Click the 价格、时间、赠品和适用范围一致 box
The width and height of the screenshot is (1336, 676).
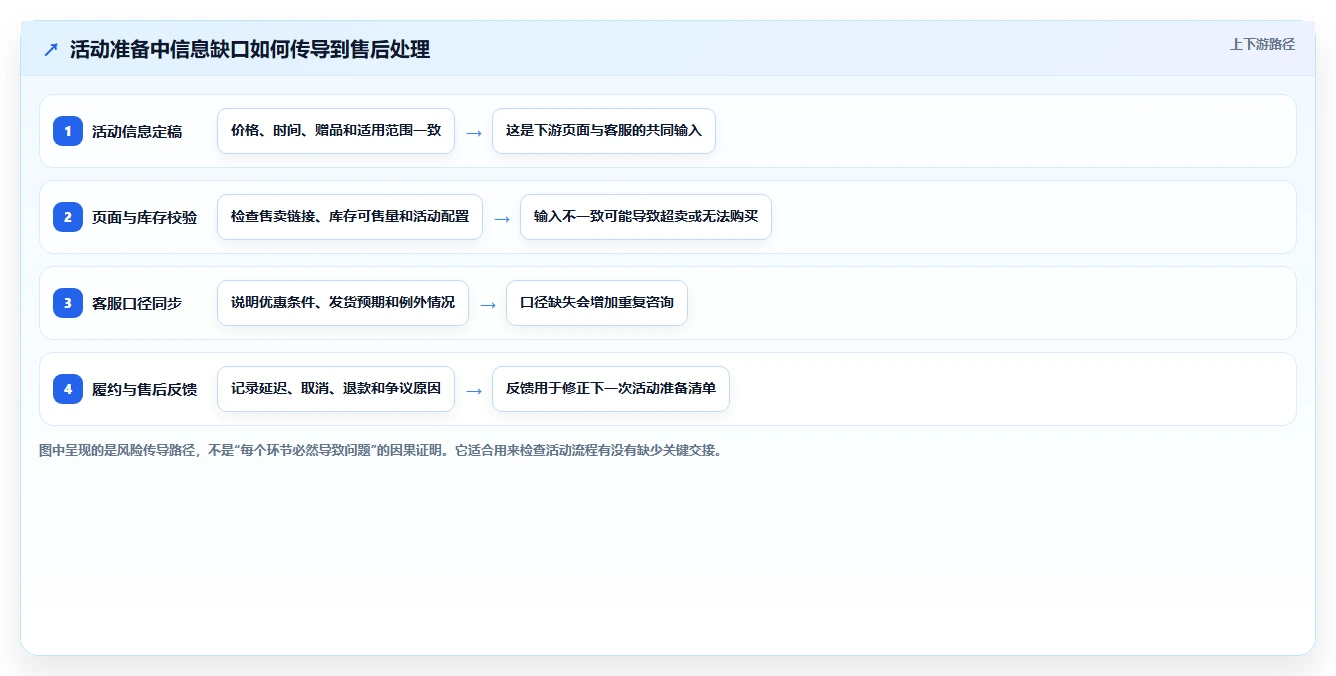coord(336,131)
